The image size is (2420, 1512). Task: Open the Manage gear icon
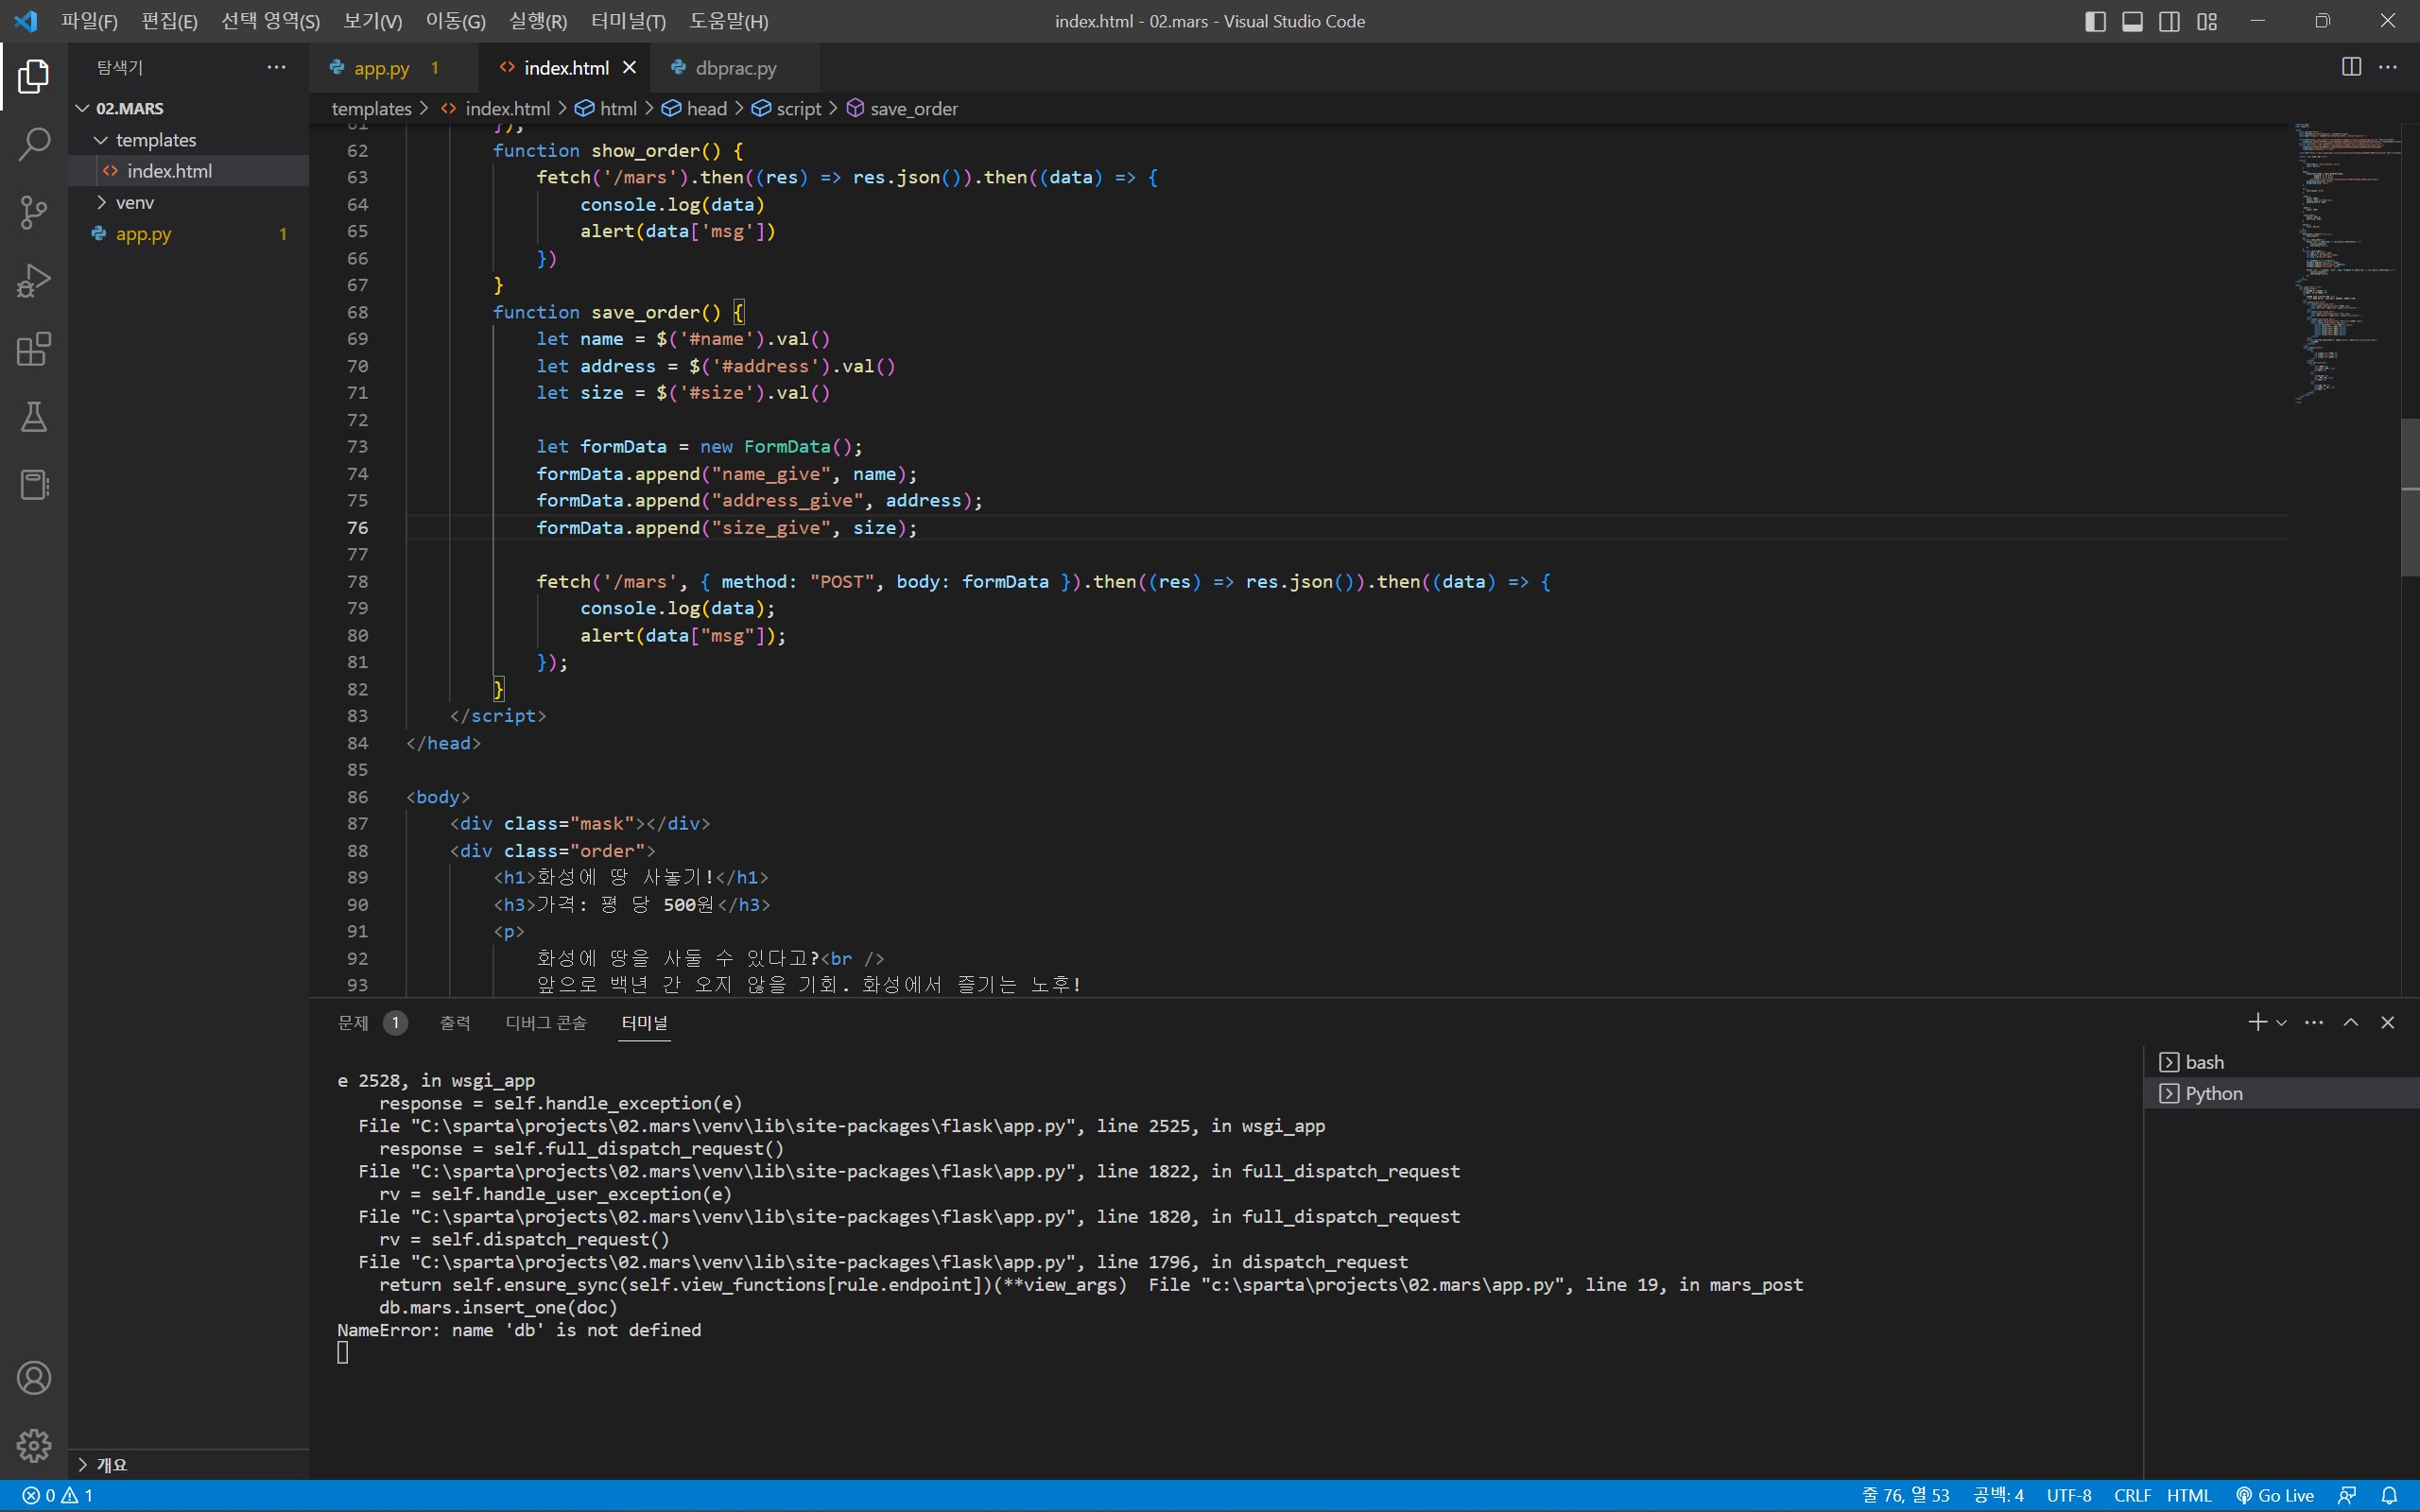[x=34, y=1445]
